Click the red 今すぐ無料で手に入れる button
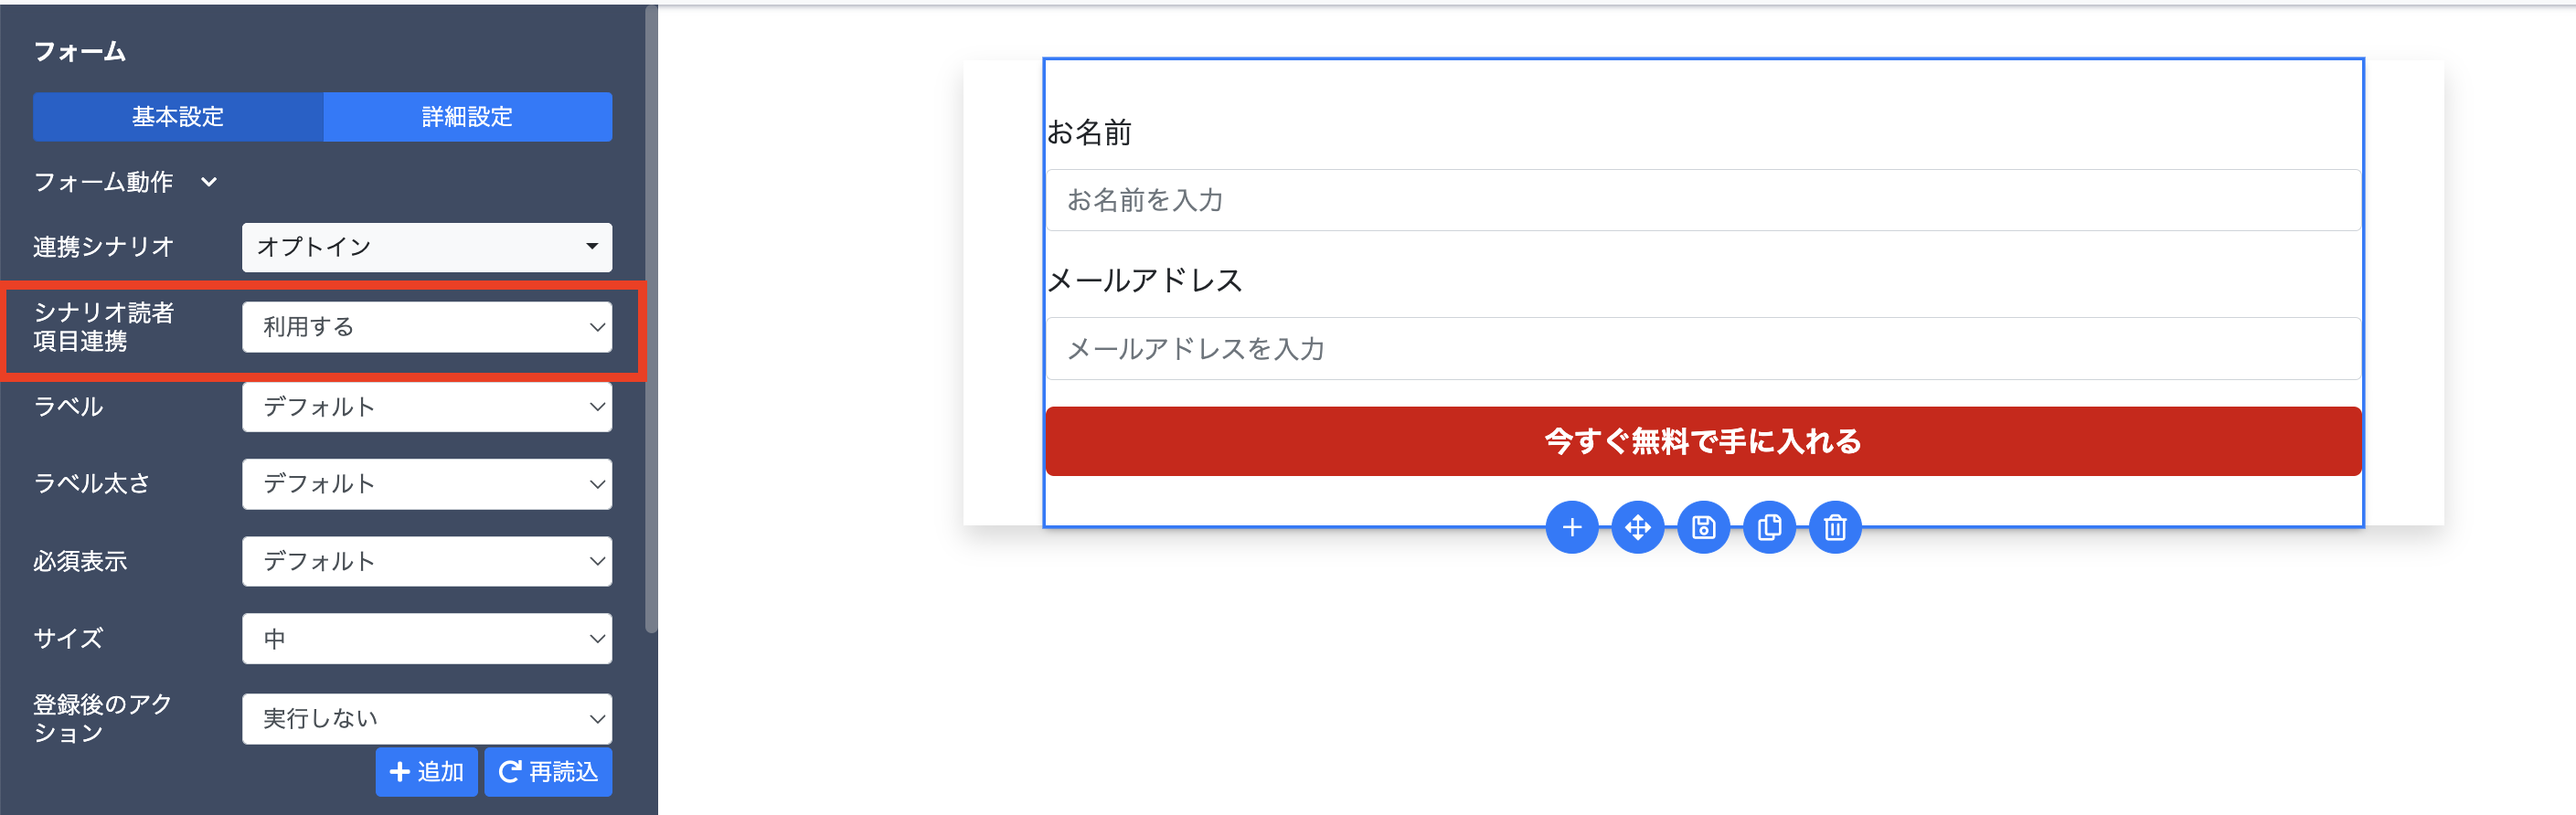The height and width of the screenshot is (815, 2576). pyautogui.click(x=1702, y=441)
